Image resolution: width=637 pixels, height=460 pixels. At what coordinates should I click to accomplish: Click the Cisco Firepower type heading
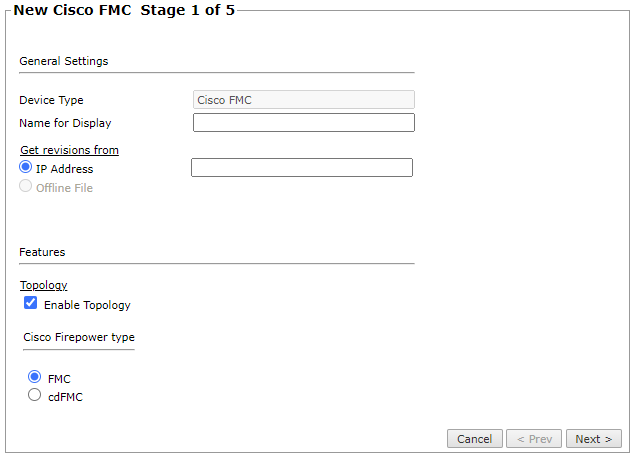pyautogui.click(x=79, y=337)
